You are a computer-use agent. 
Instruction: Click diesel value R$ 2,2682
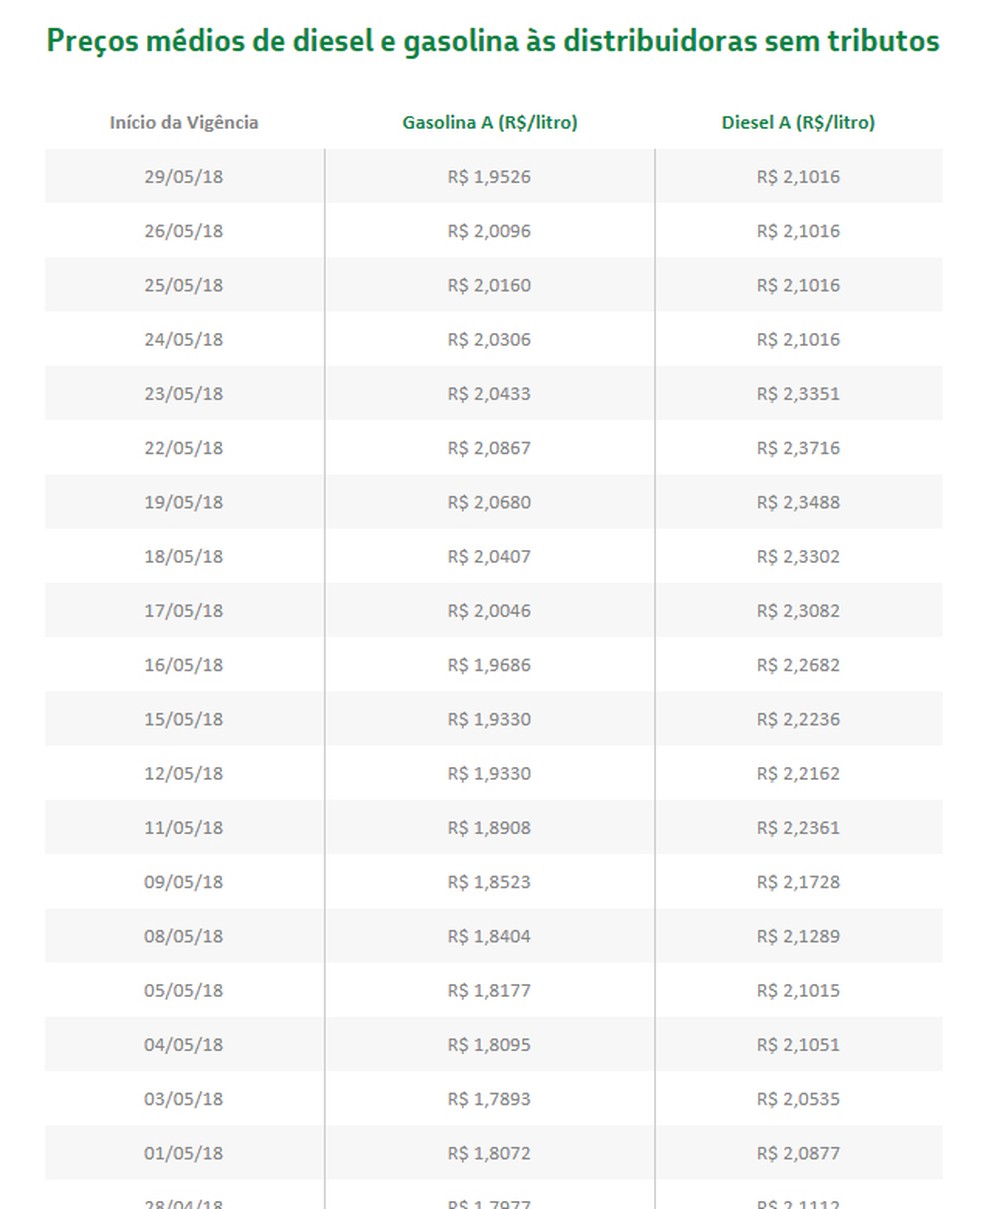point(798,665)
